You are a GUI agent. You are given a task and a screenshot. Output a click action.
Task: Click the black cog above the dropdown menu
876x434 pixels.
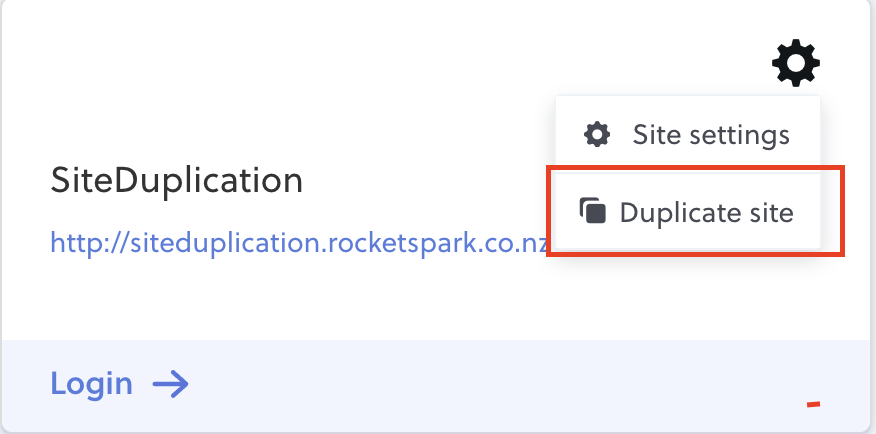tap(796, 63)
